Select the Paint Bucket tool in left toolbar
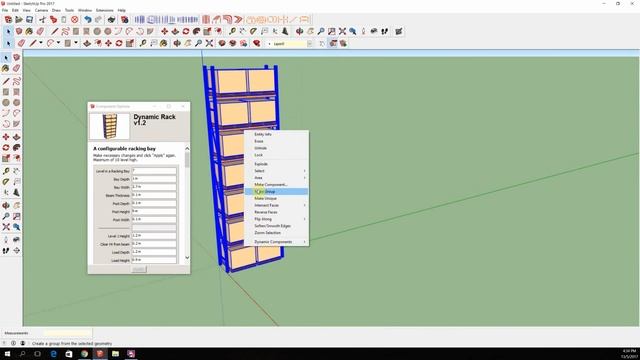Screen dimensions: 640x360 pos(6,68)
